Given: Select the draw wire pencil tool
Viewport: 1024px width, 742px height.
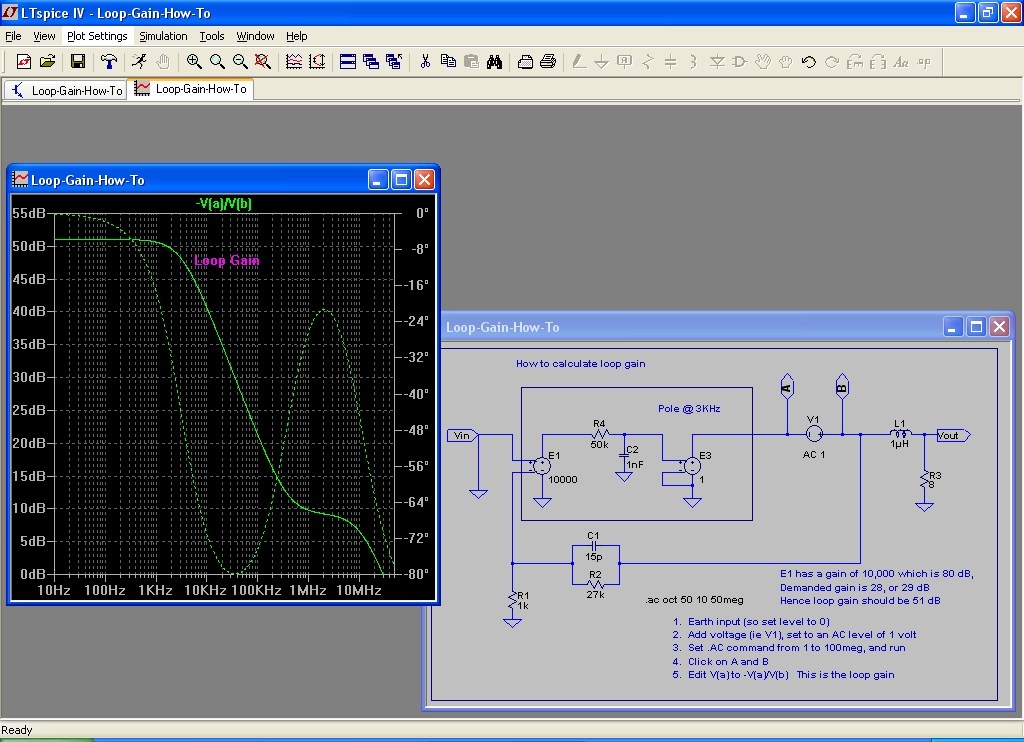Looking at the screenshot, I should 579,61.
